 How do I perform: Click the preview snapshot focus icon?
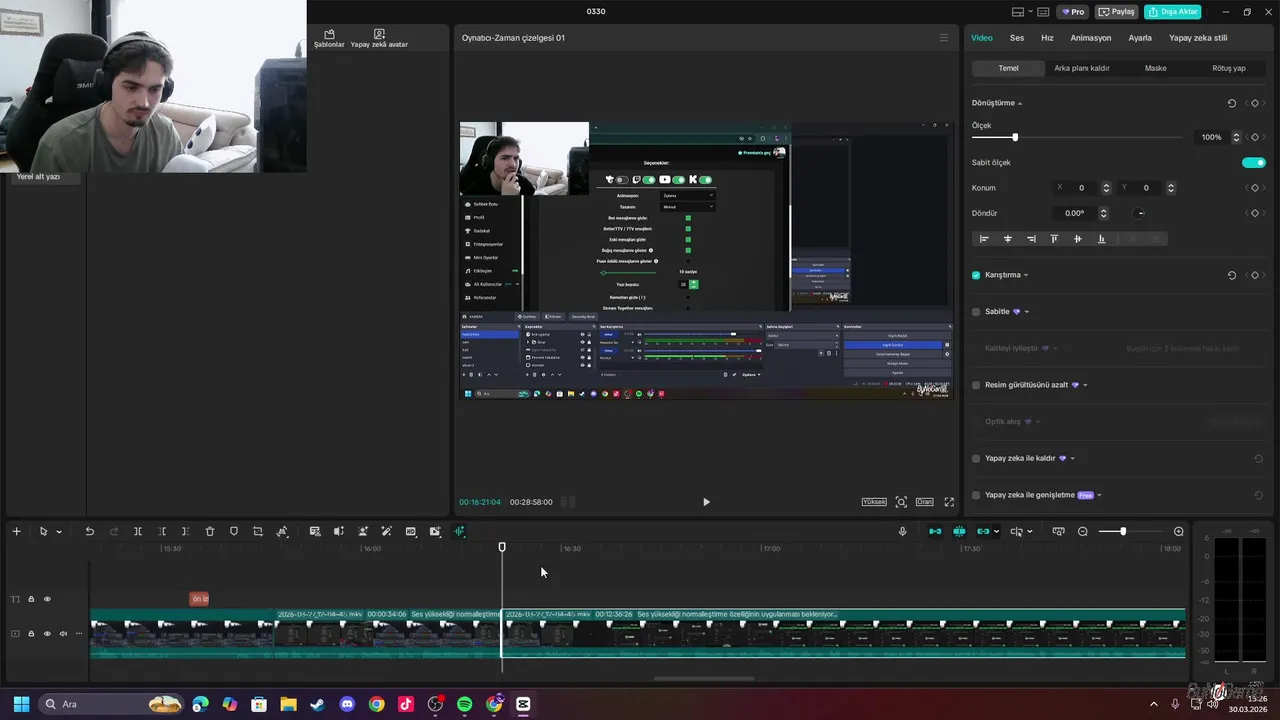coord(901,502)
